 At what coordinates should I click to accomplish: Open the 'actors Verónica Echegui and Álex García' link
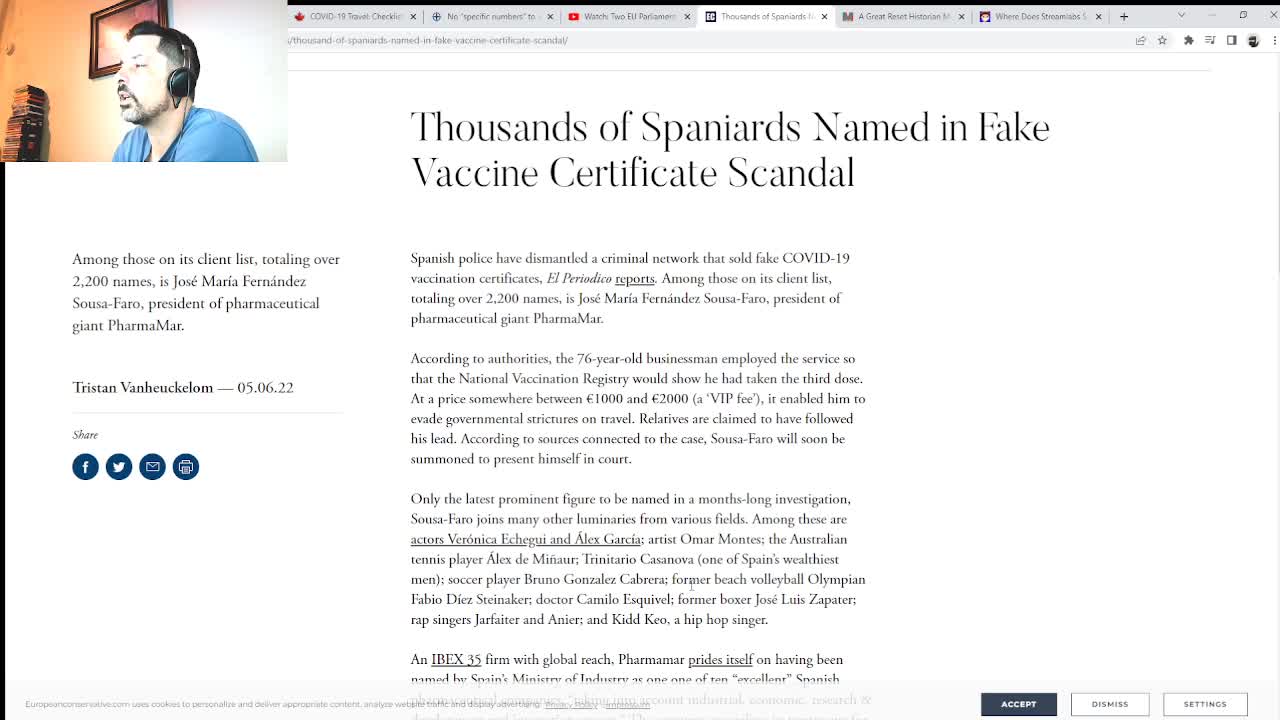click(x=525, y=539)
